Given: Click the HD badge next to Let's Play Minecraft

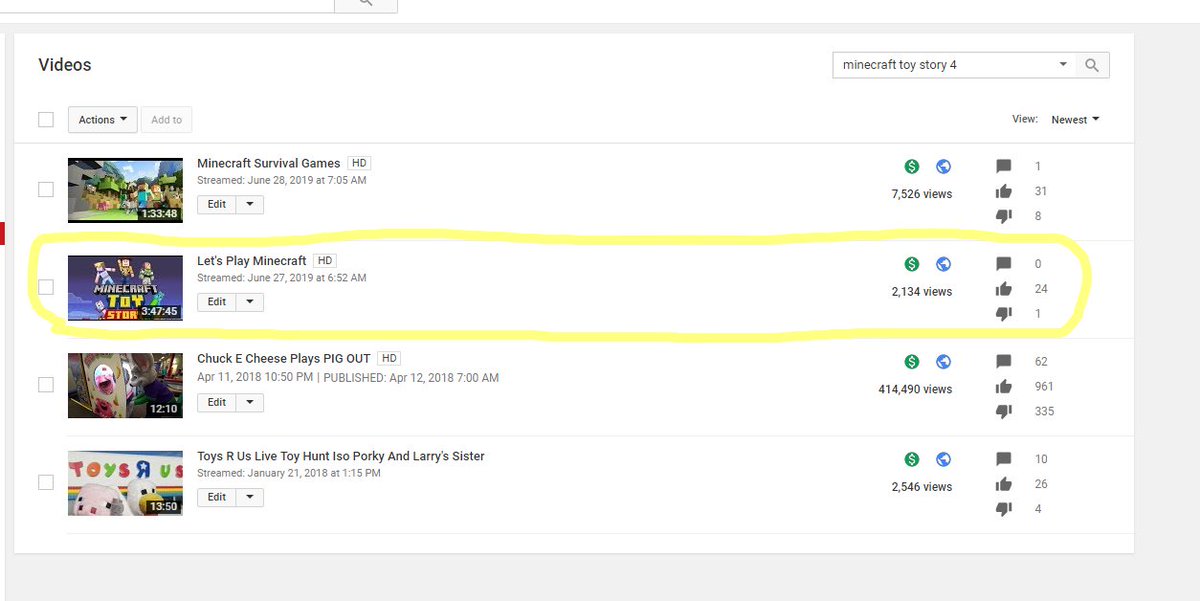Looking at the screenshot, I should (324, 261).
